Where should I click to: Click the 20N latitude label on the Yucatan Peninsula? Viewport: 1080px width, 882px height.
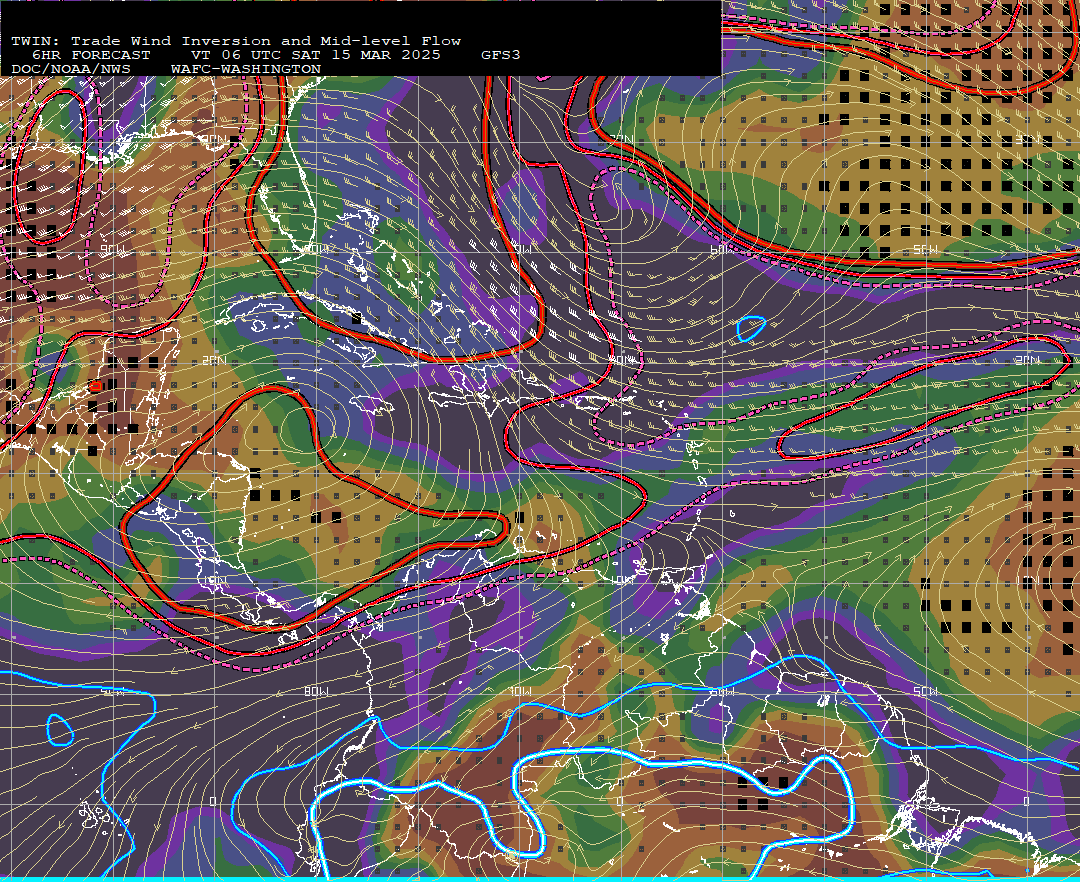tap(214, 361)
